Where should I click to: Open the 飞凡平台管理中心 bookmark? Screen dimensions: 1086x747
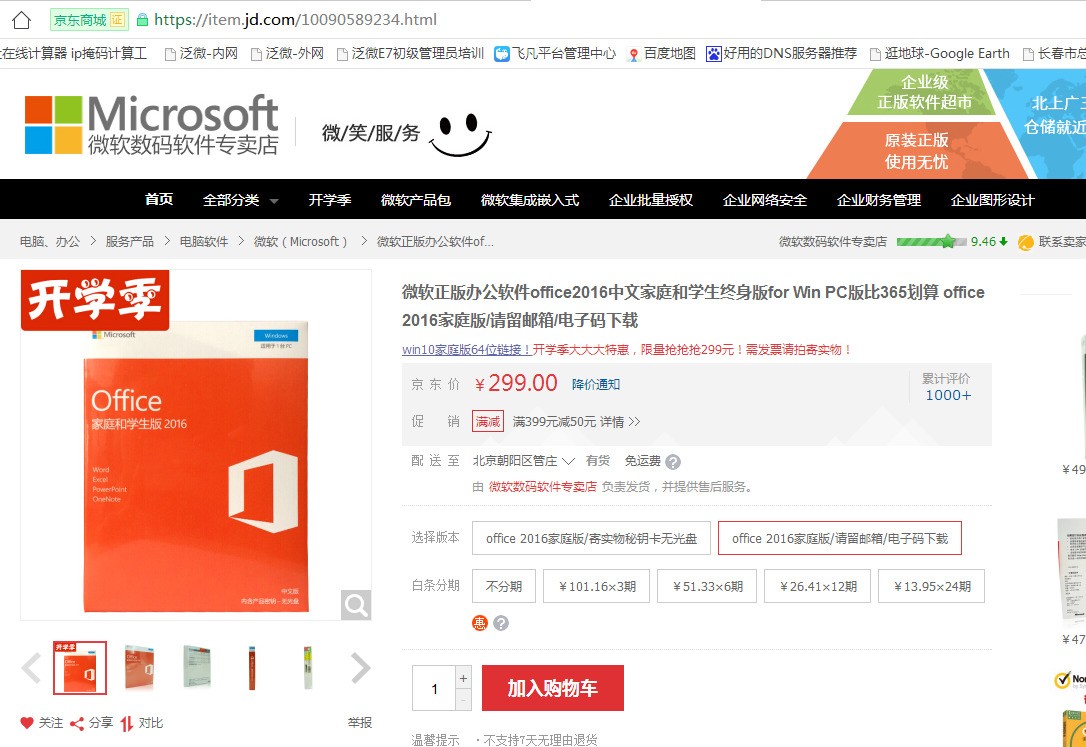tap(555, 53)
